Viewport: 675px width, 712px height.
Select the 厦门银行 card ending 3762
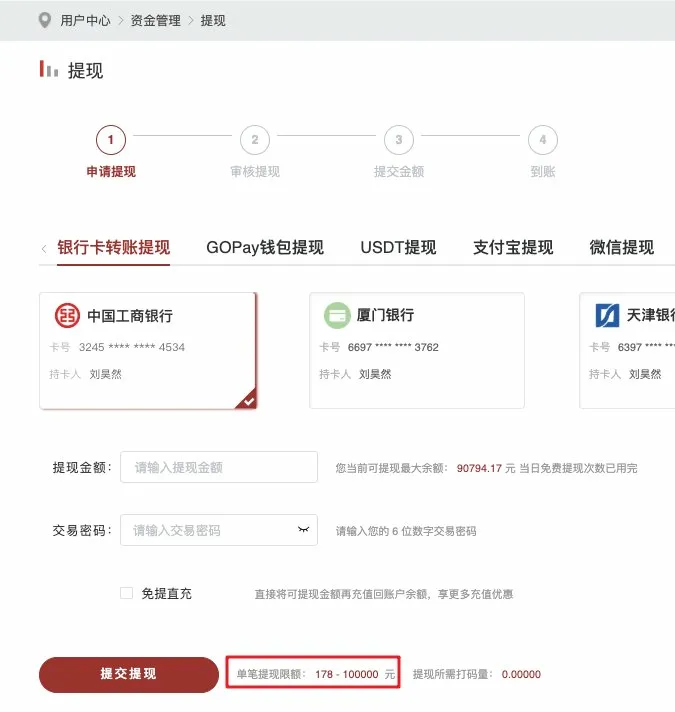point(417,351)
